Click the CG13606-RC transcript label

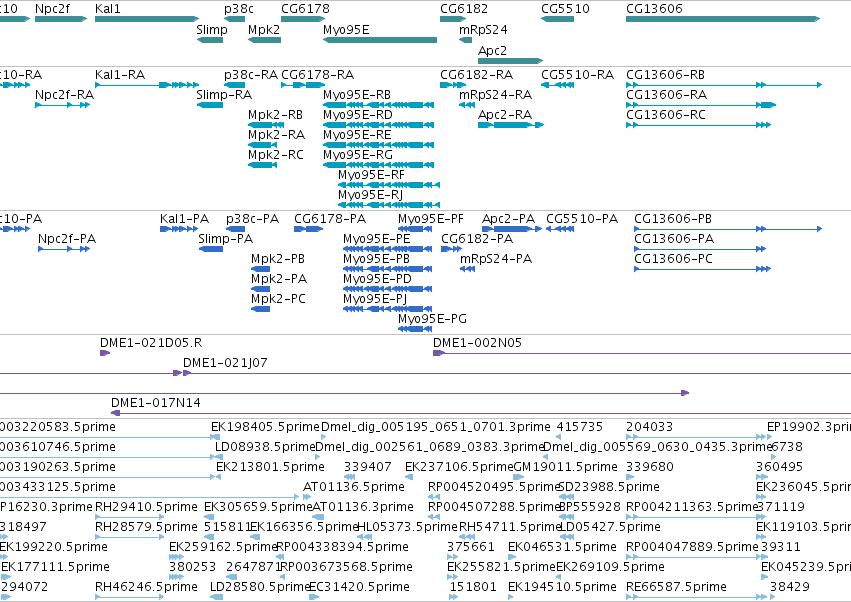666,115
